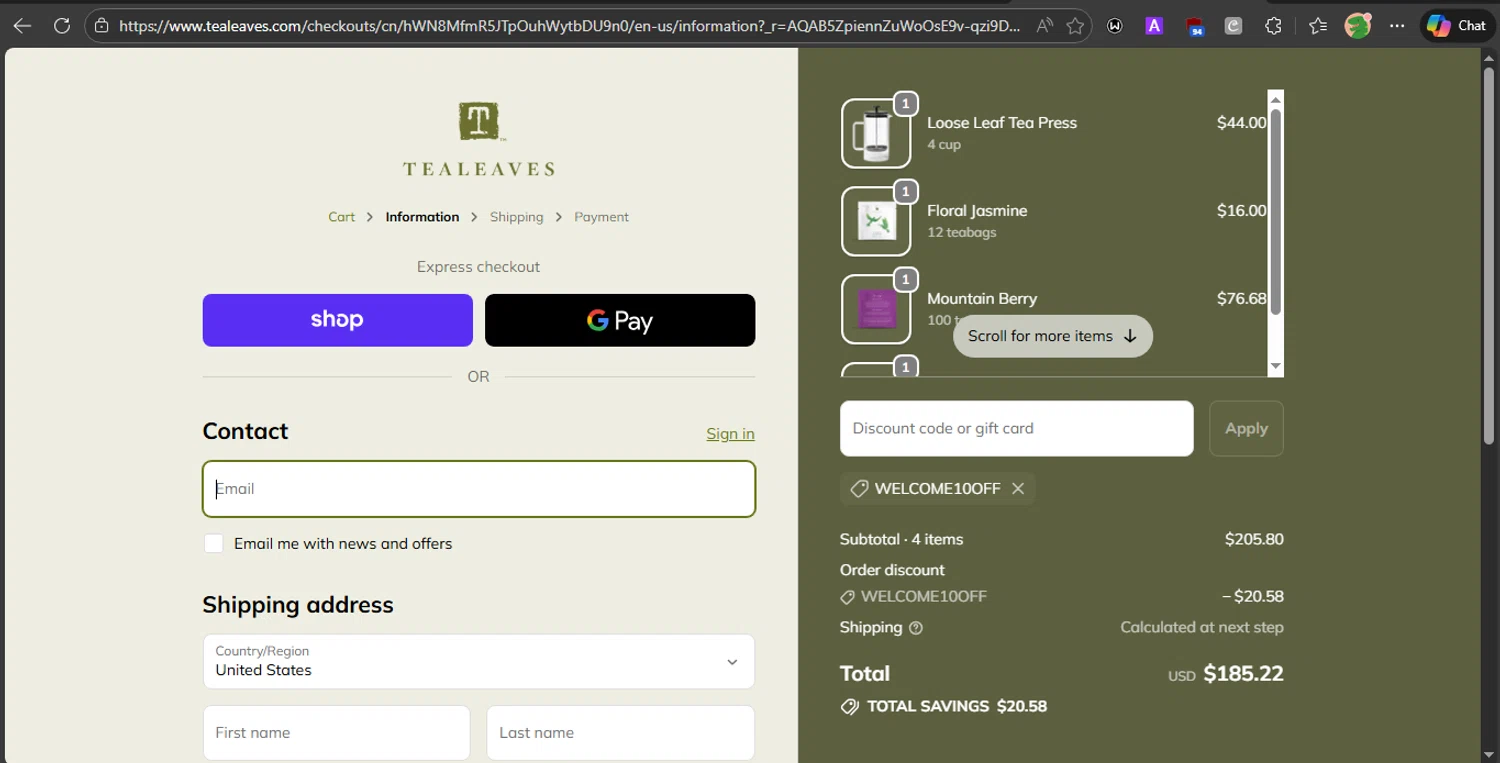Image resolution: width=1500 pixels, height=763 pixels.
Task: Click the Calculated at next step text
Action: click(x=1202, y=628)
